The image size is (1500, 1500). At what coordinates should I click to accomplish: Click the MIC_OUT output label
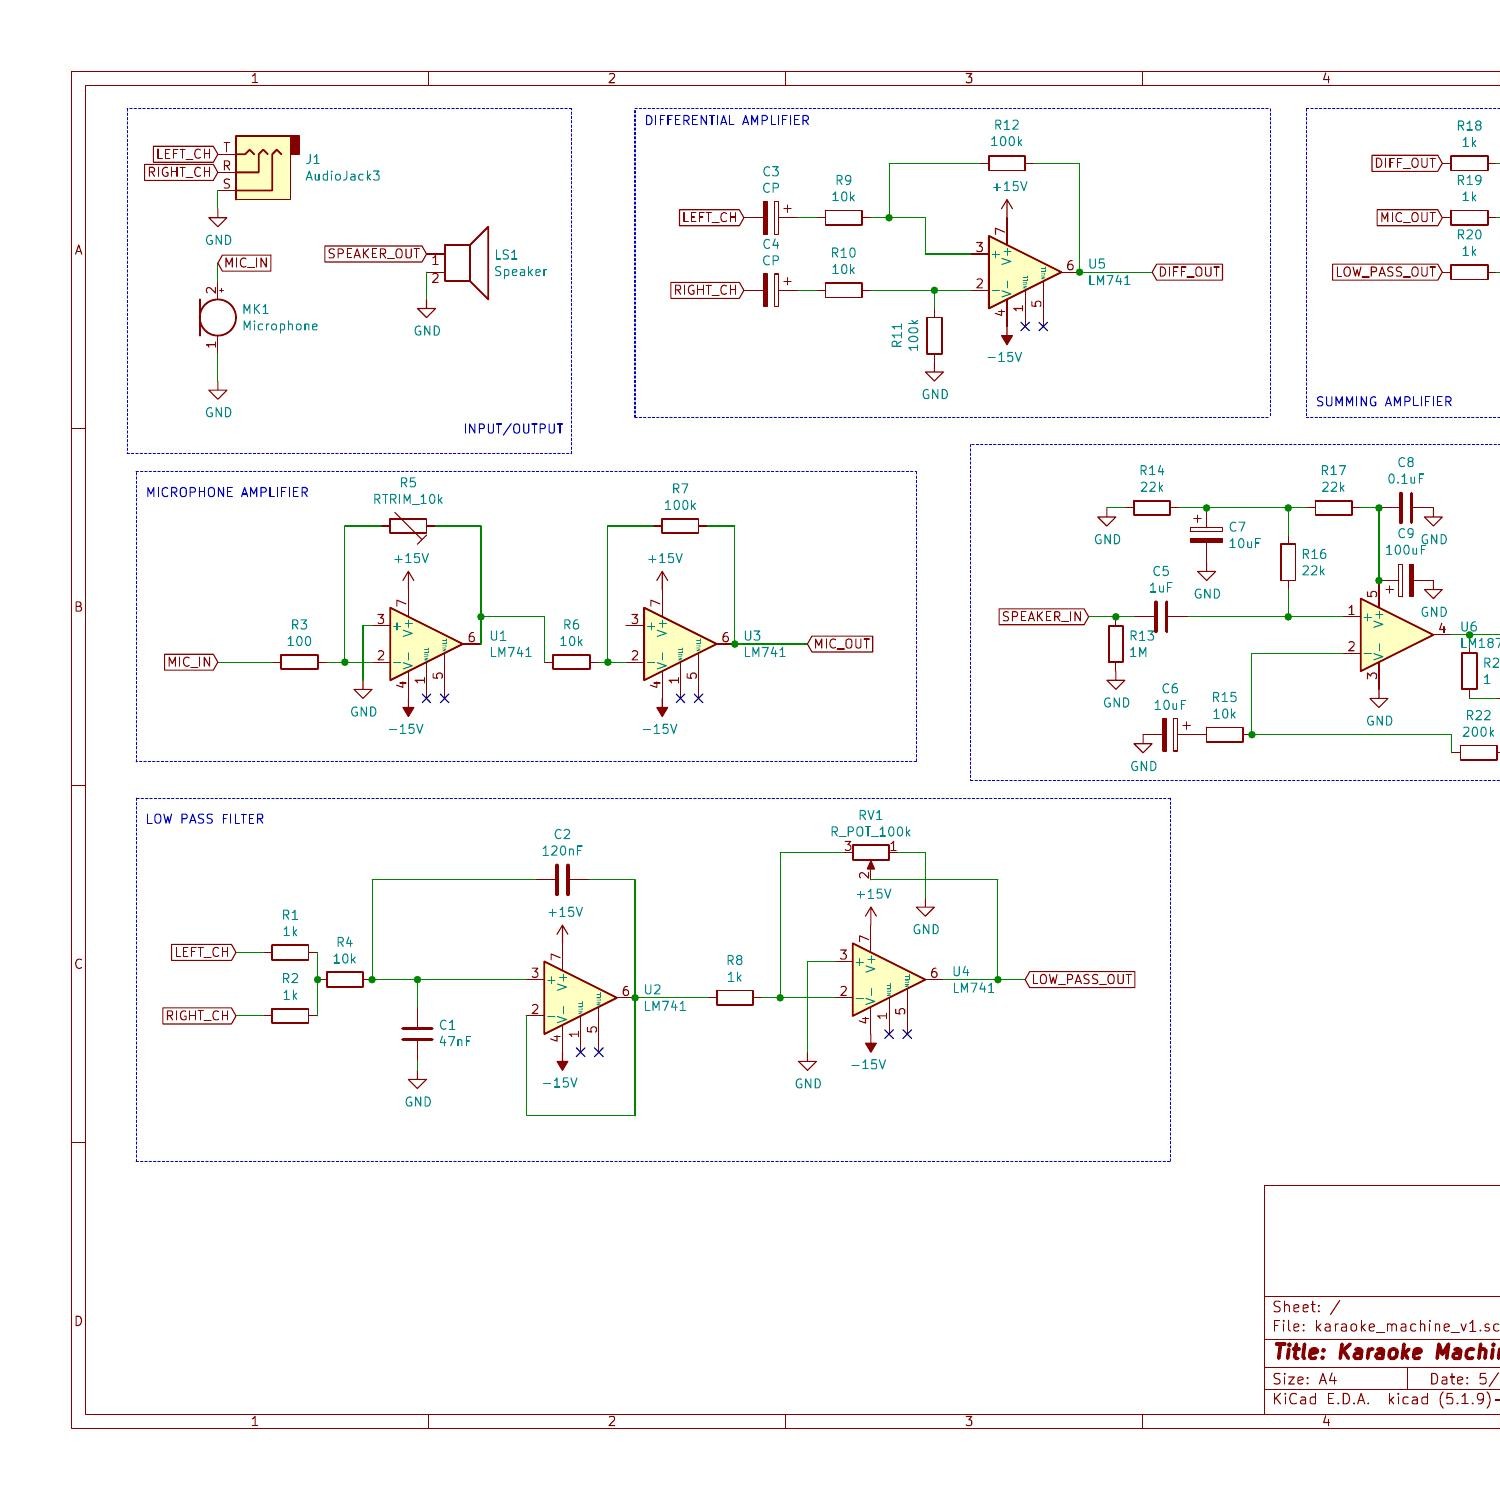pos(840,644)
